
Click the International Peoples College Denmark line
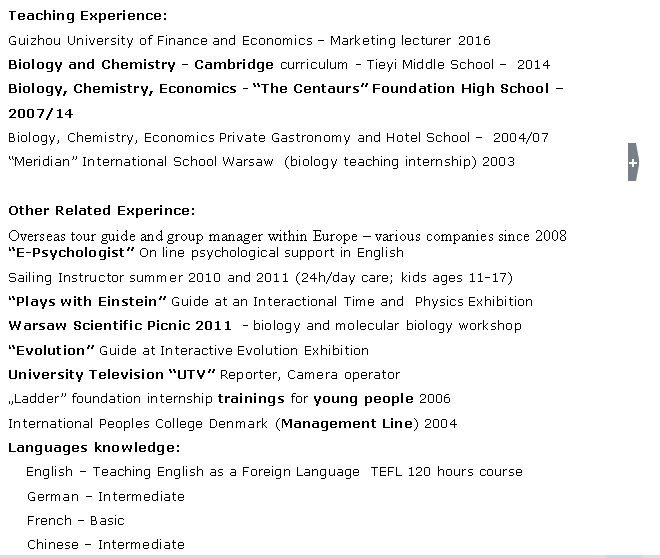pyautogui.click(x=232, y=424)
